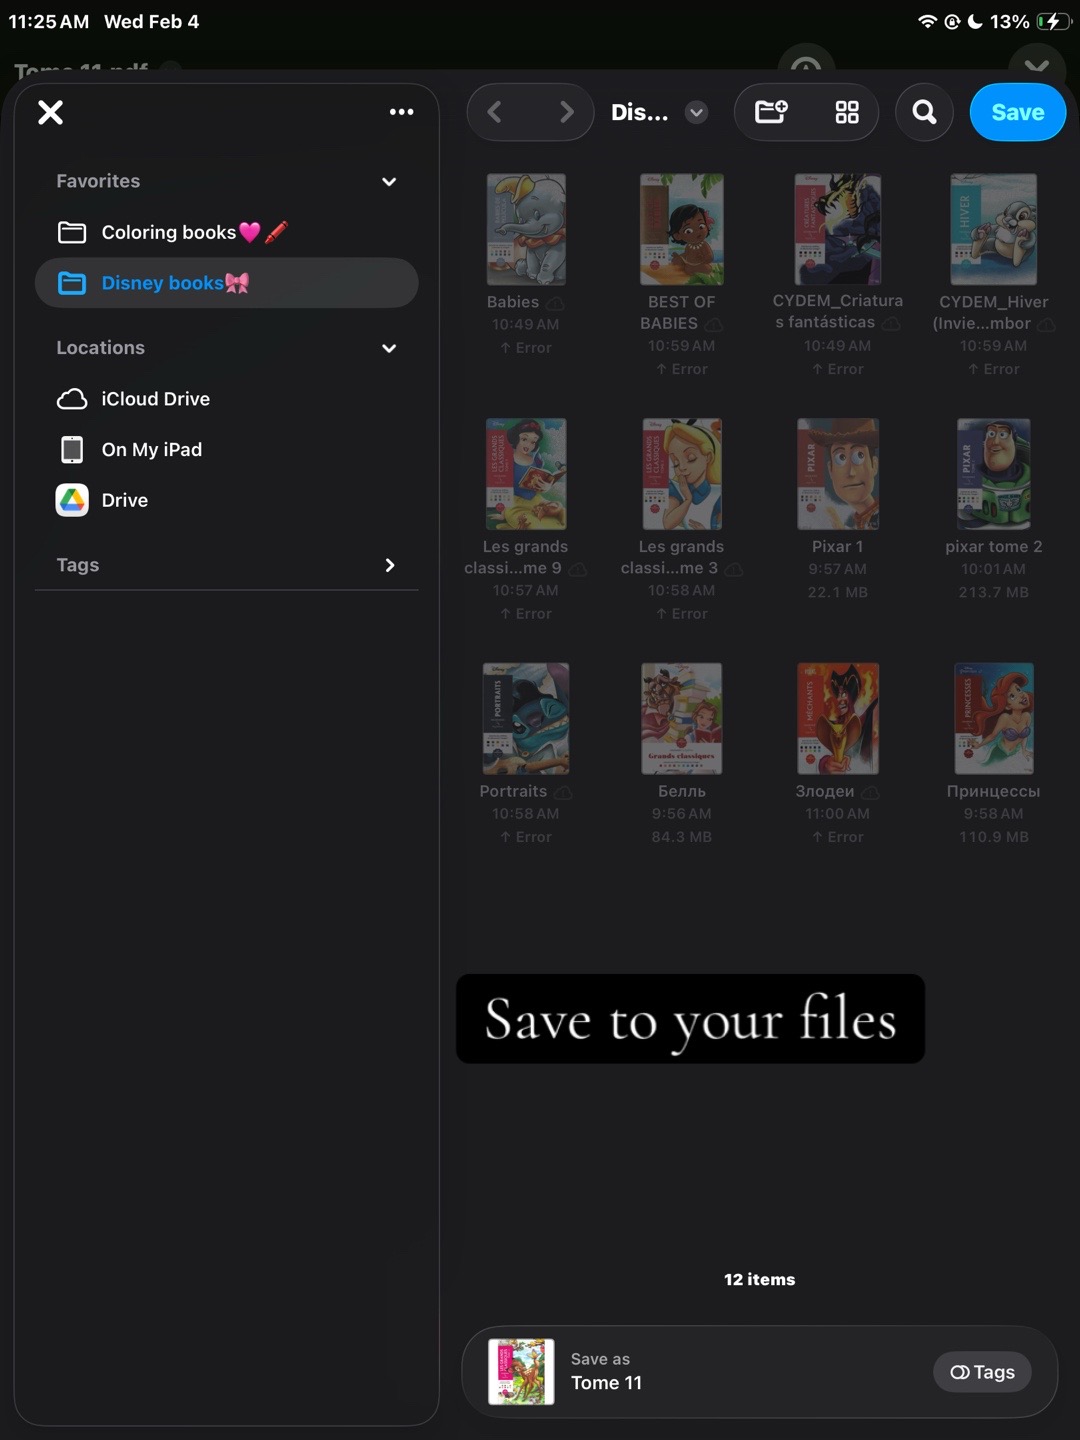Select the Злодеи book thumbnail
Image resolution: width=1080 pixels, height=1440 pixels.
click(838, 718)
